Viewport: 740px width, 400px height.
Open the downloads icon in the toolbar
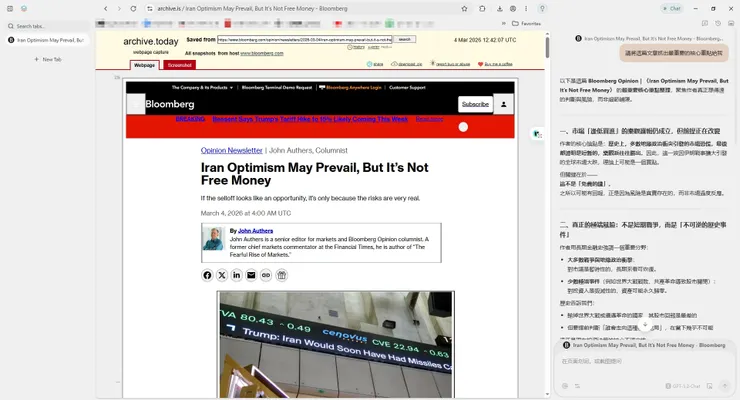point(500,8)
